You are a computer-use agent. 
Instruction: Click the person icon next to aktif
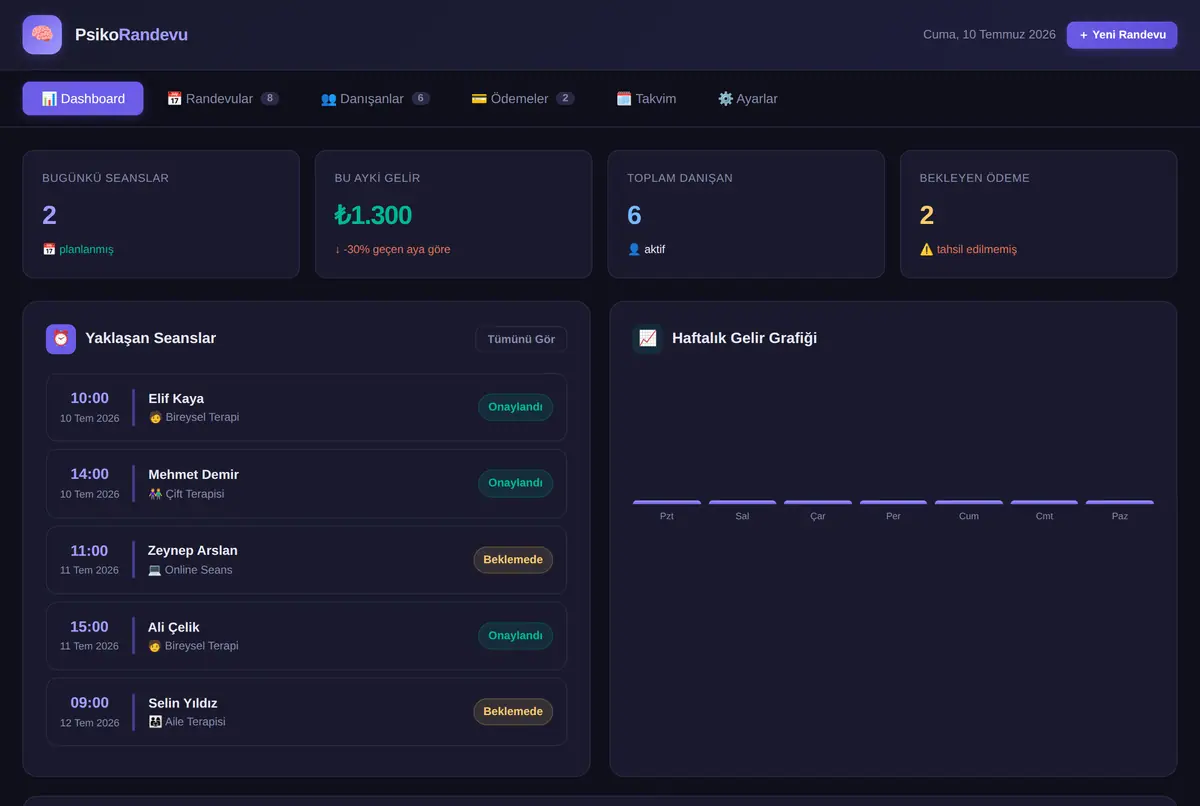coord(634,249)
